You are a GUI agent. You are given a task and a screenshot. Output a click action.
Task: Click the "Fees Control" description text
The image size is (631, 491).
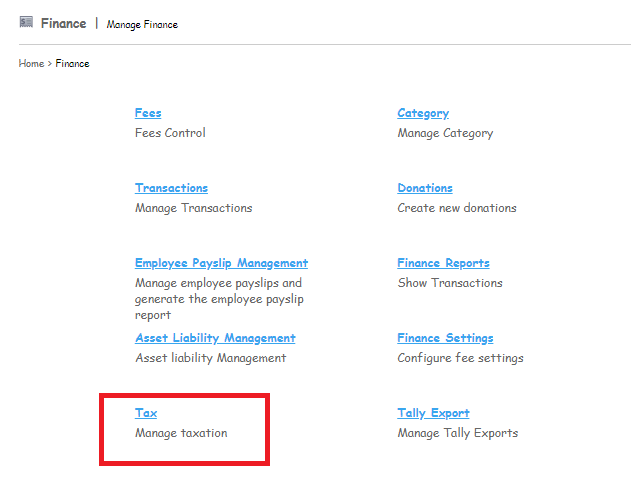click(170, 133)
